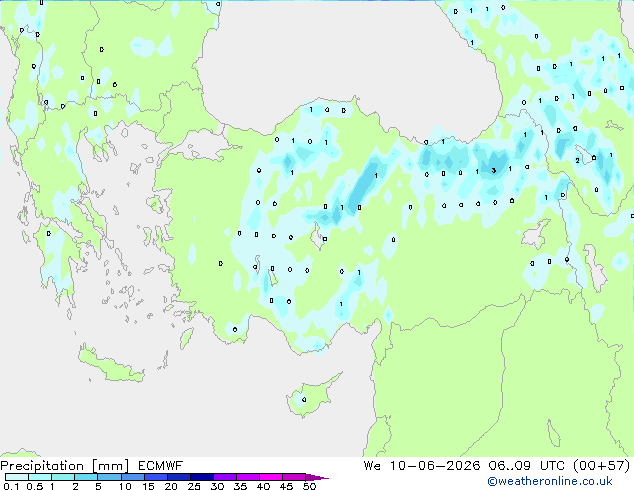
Task: Select the 35–40 mm violet legend swatch
Action: [247, 477]
